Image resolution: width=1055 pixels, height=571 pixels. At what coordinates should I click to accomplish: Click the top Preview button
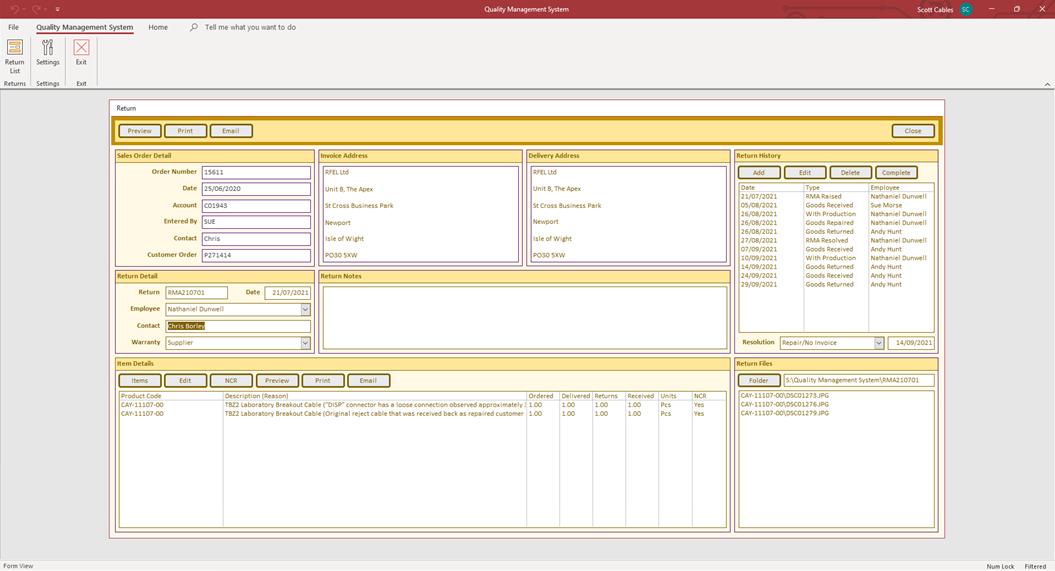point(140,131)
